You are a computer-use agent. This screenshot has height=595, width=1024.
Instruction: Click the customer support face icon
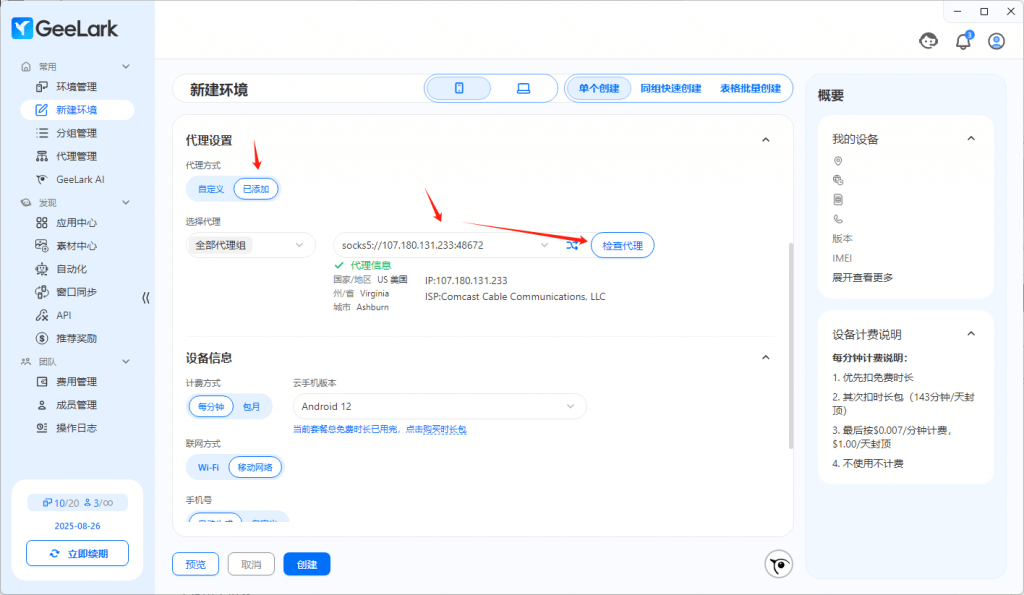coord(929,41)
